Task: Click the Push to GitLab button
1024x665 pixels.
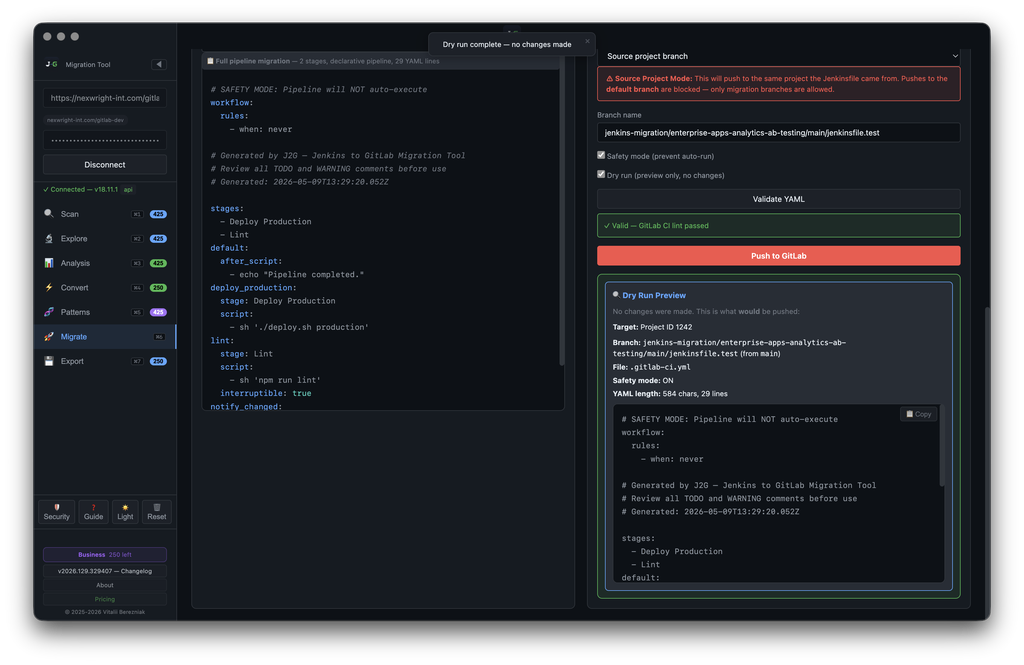Action: [778, 255]
